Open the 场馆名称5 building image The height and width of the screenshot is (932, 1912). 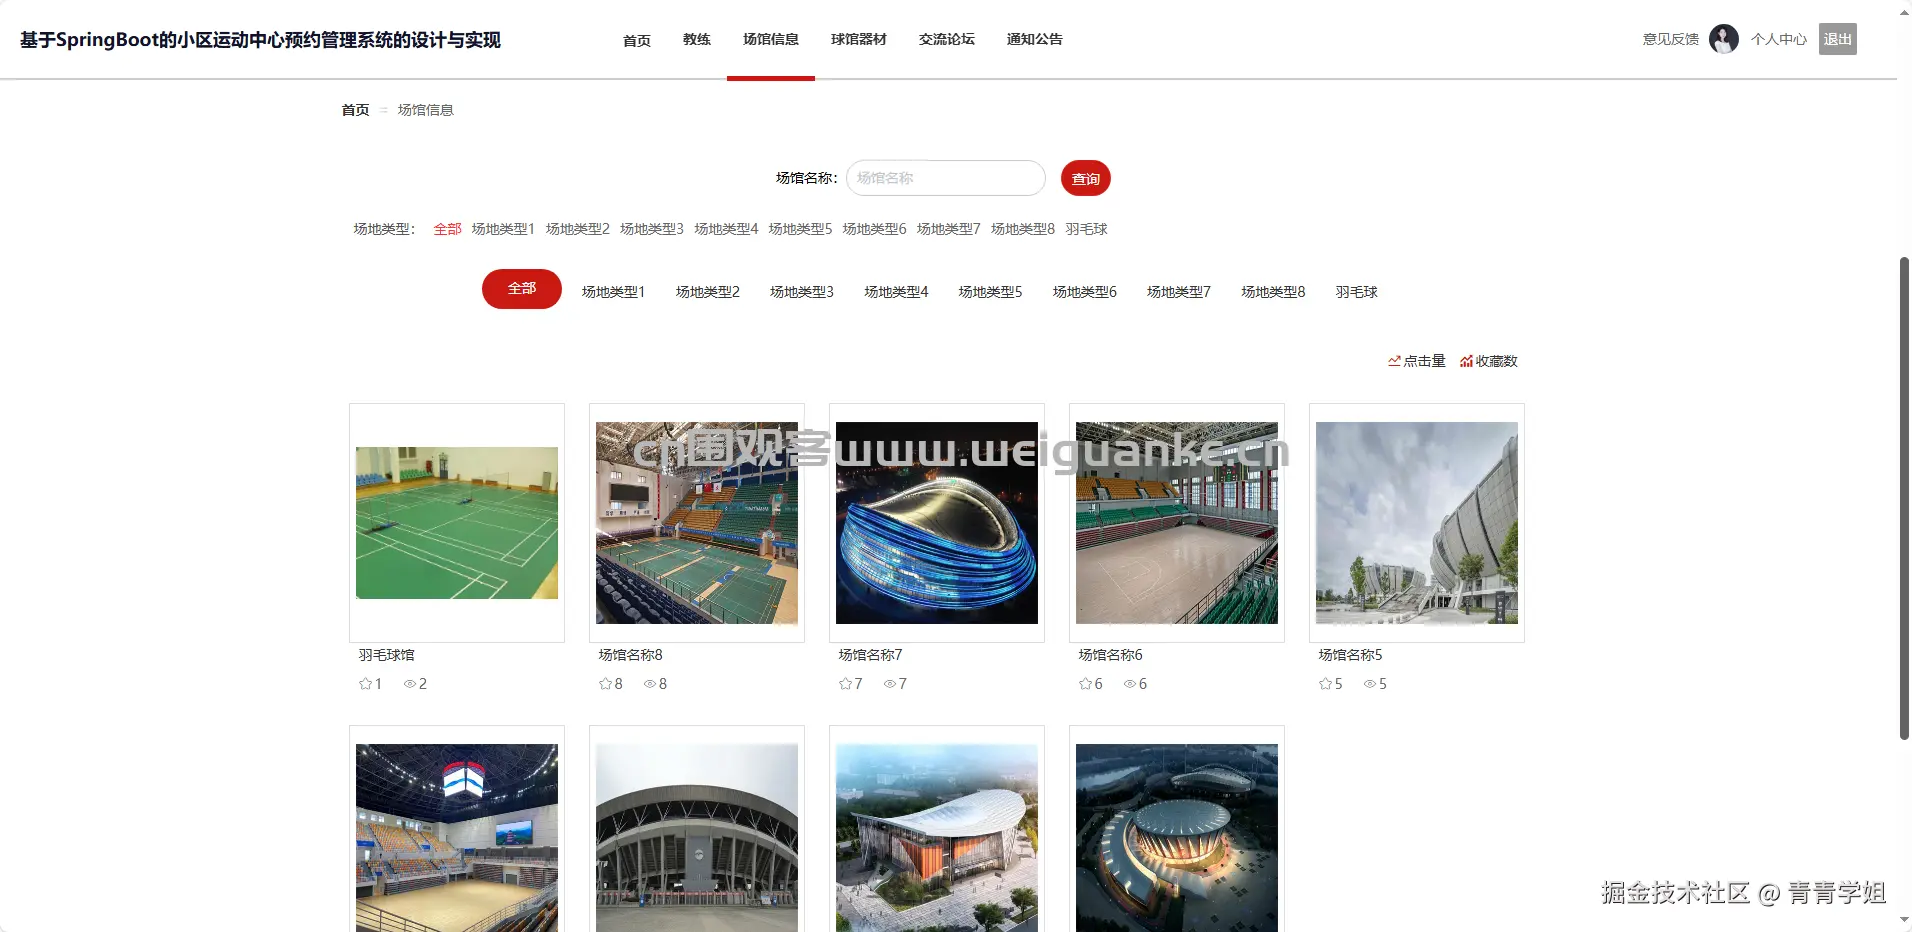pyautogui.click(x=1417, y=523)
